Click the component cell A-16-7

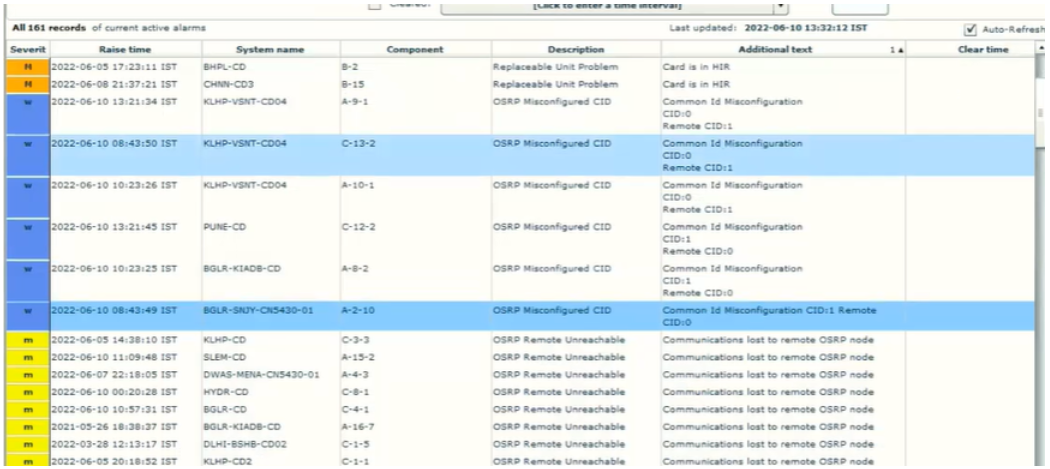click(x=415, y=427)
